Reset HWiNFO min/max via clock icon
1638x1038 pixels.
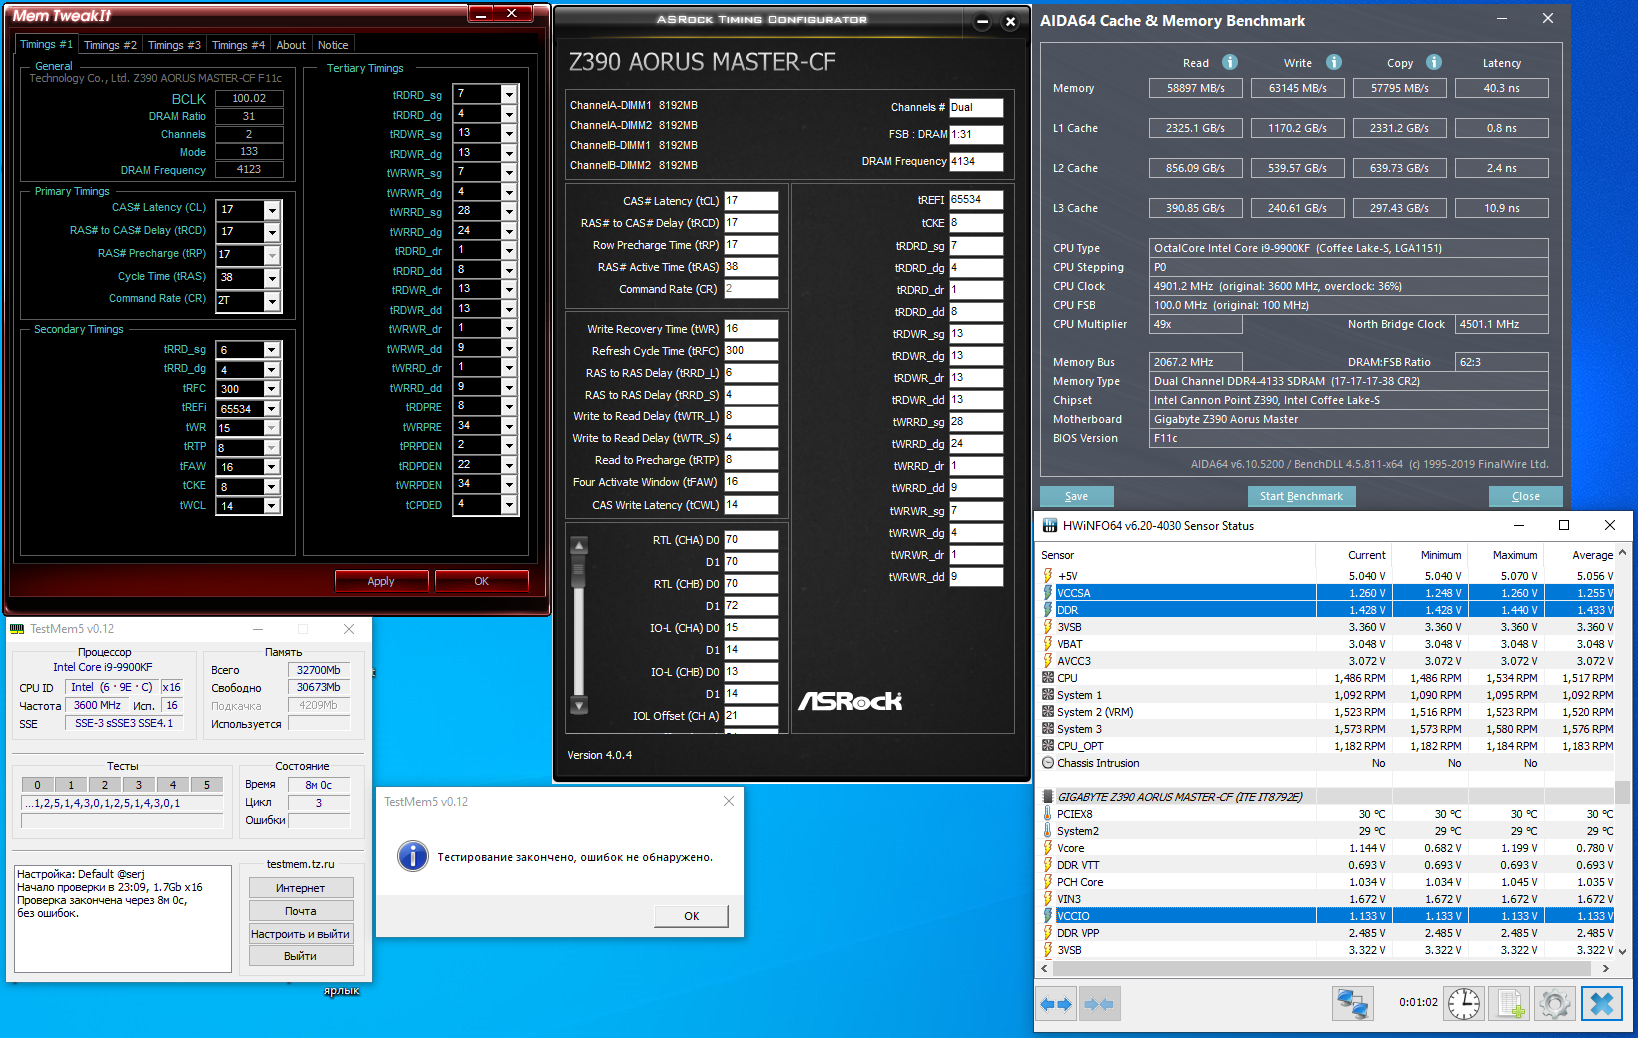point(1464,1003)
